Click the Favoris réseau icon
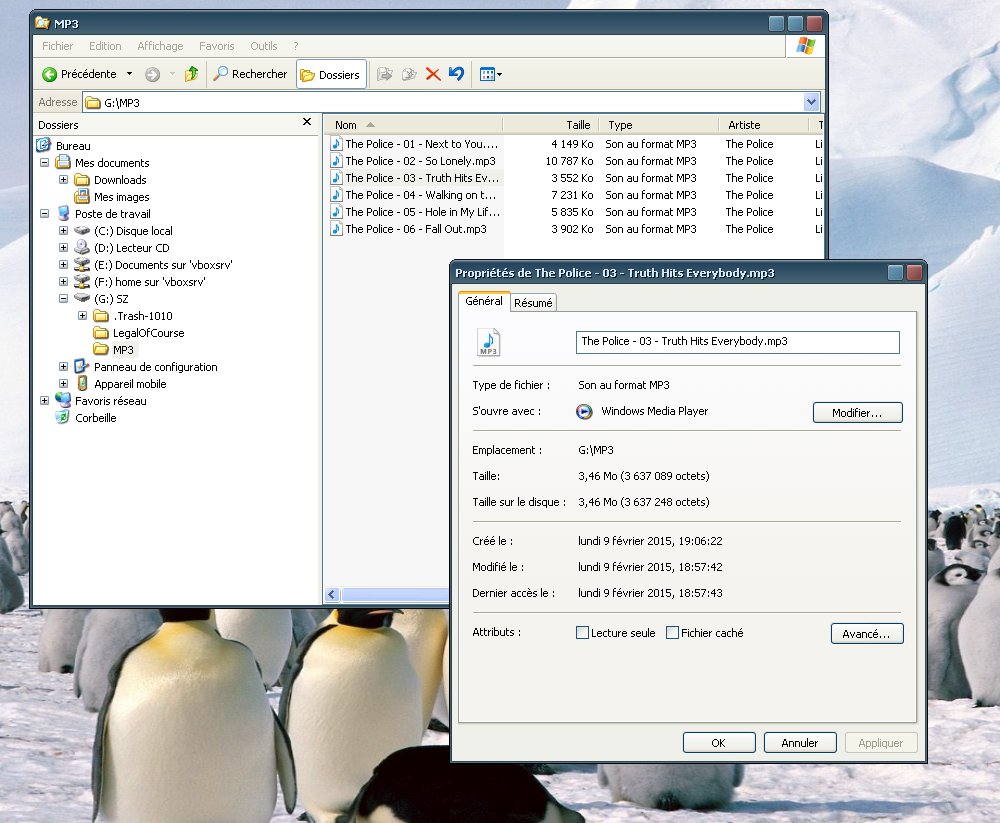The width and height of the screenshot is (1000, 823). (x=62, y=401)
